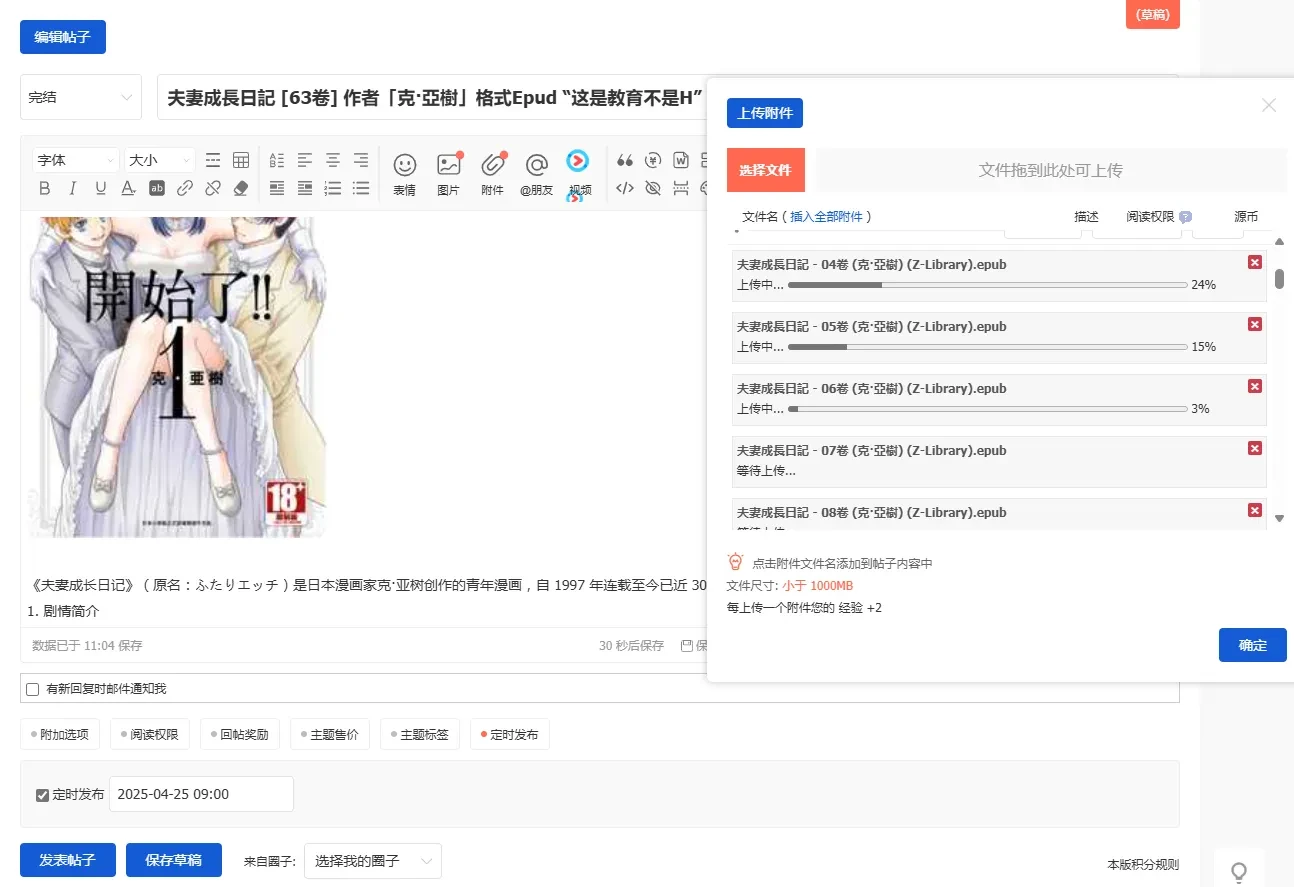Click the @朋友 mention icon

click(536, 173)
